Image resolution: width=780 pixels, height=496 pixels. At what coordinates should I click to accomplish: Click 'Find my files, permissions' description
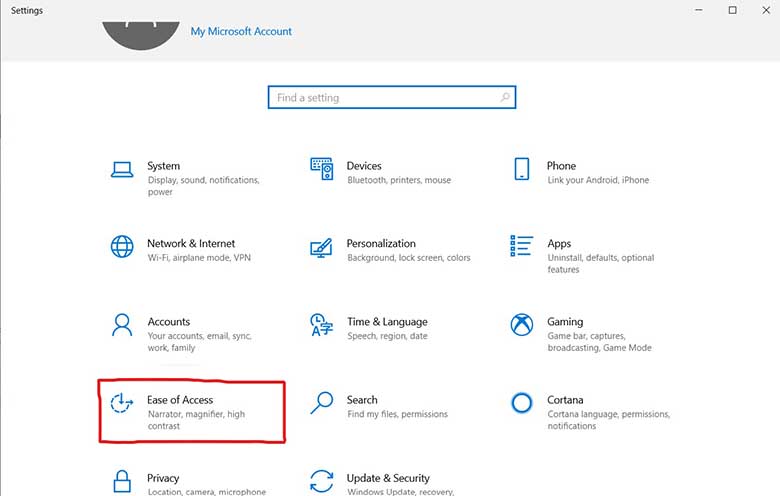point(397,414)
